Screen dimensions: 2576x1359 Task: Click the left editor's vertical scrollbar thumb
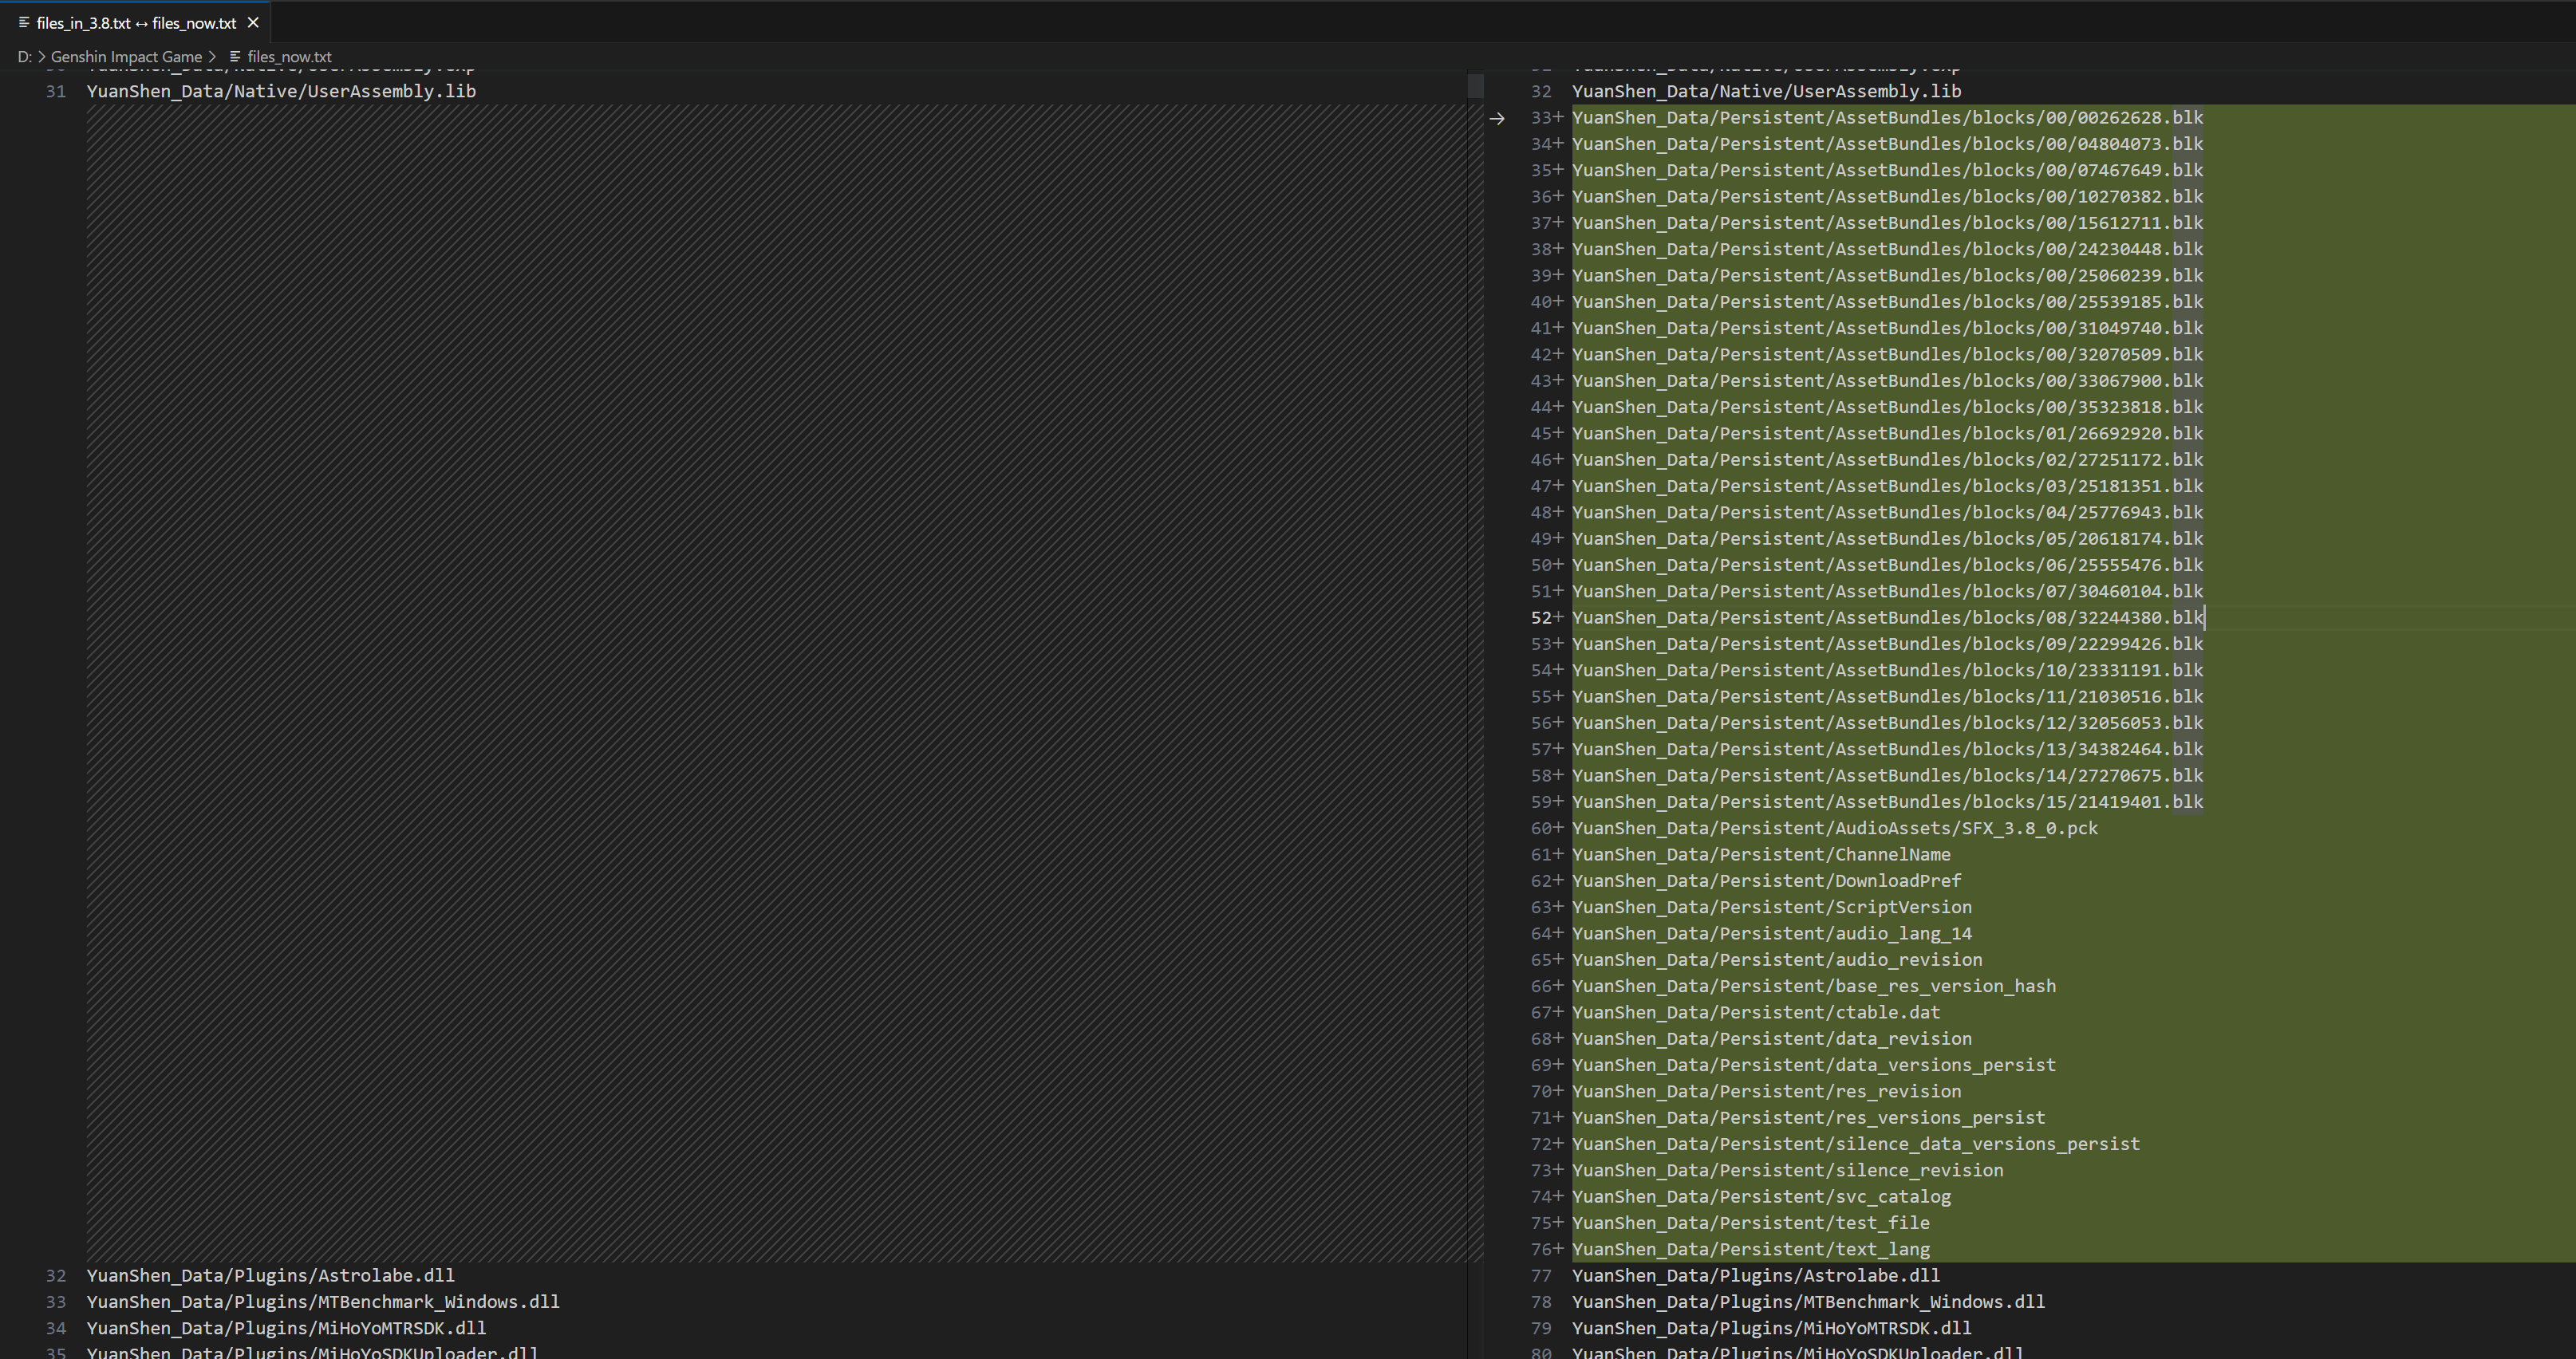click(x=1475, y=86)
